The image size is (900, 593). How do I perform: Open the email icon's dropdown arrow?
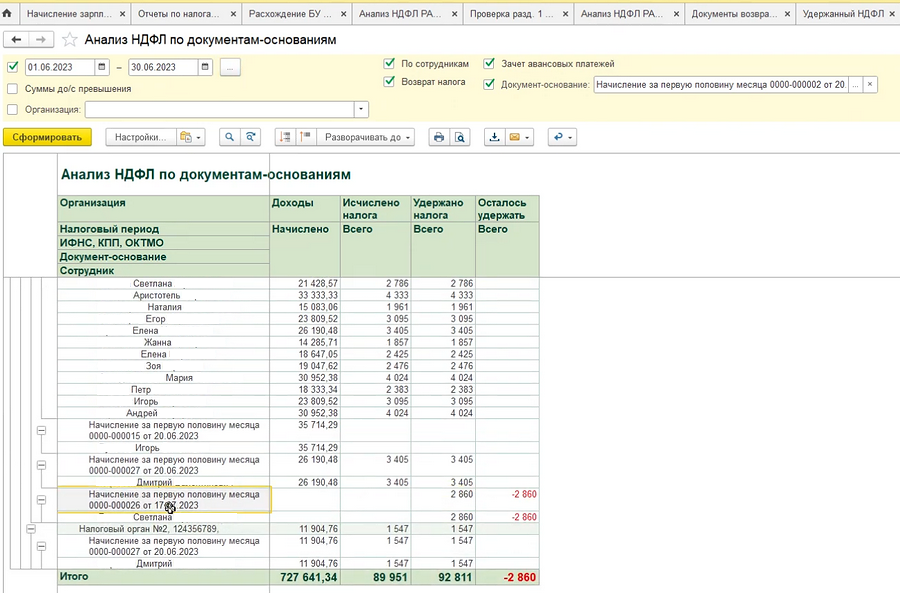(527, 137)
